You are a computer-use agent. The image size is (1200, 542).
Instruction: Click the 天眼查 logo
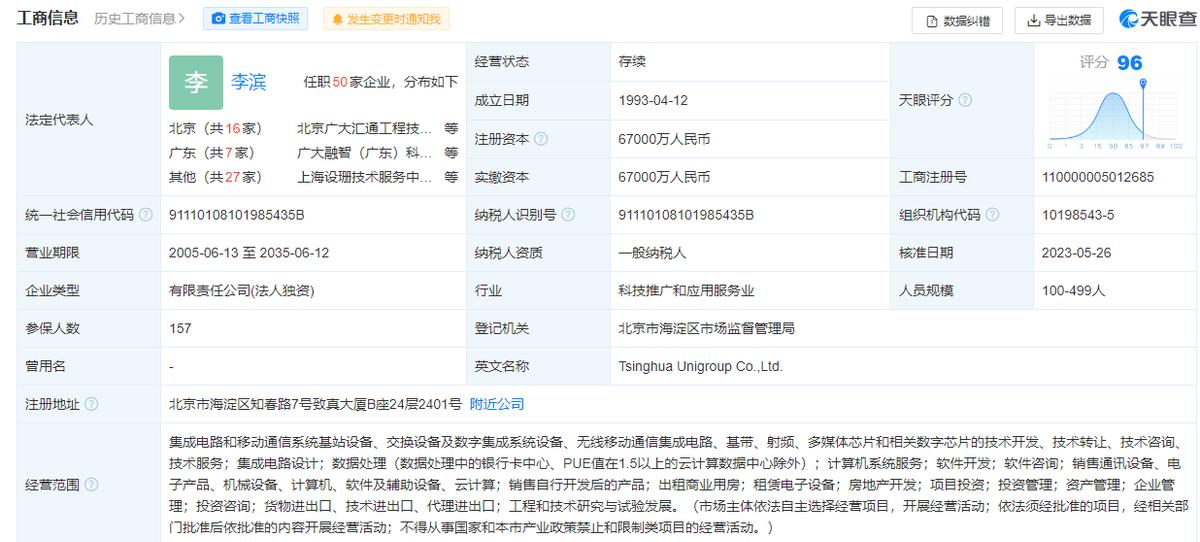click(x=1156, y=19)
